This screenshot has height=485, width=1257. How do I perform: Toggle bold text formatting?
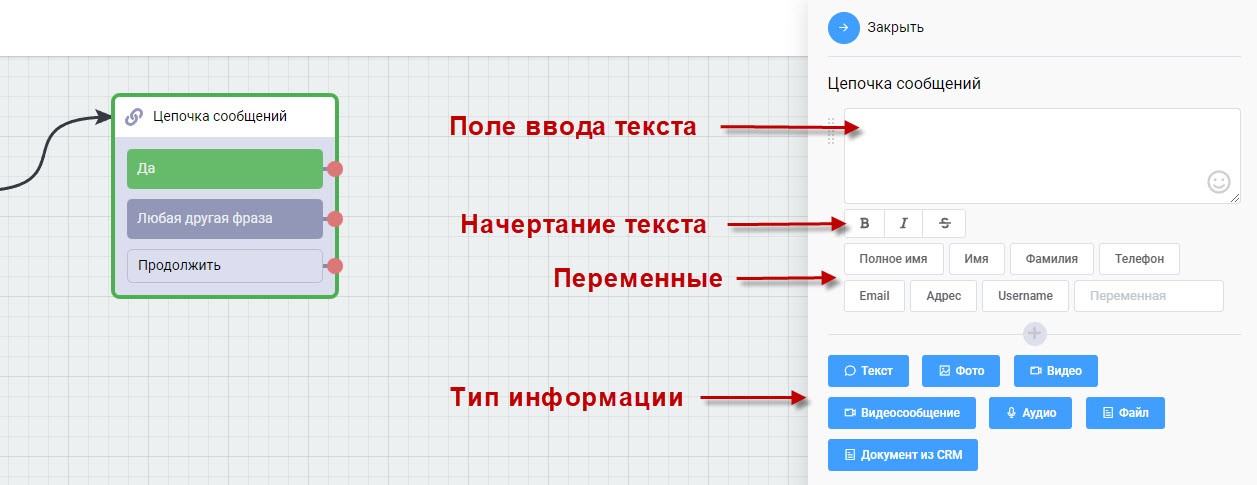tap(865, 223)
